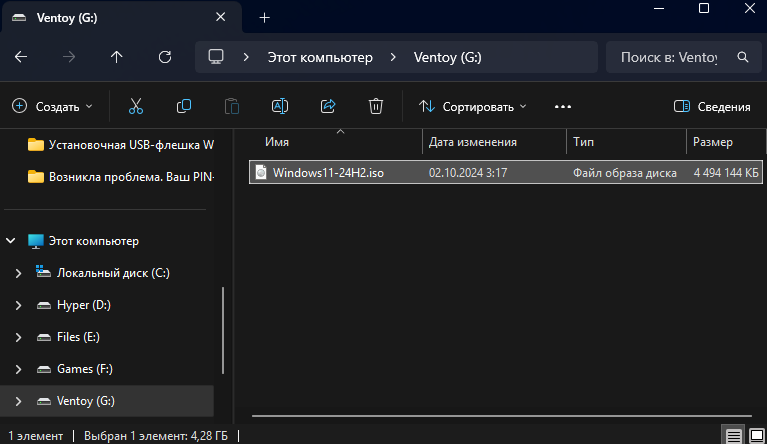767x444 pixels.
Task: Open the Создать new item menu
Action: click(52, 106)
